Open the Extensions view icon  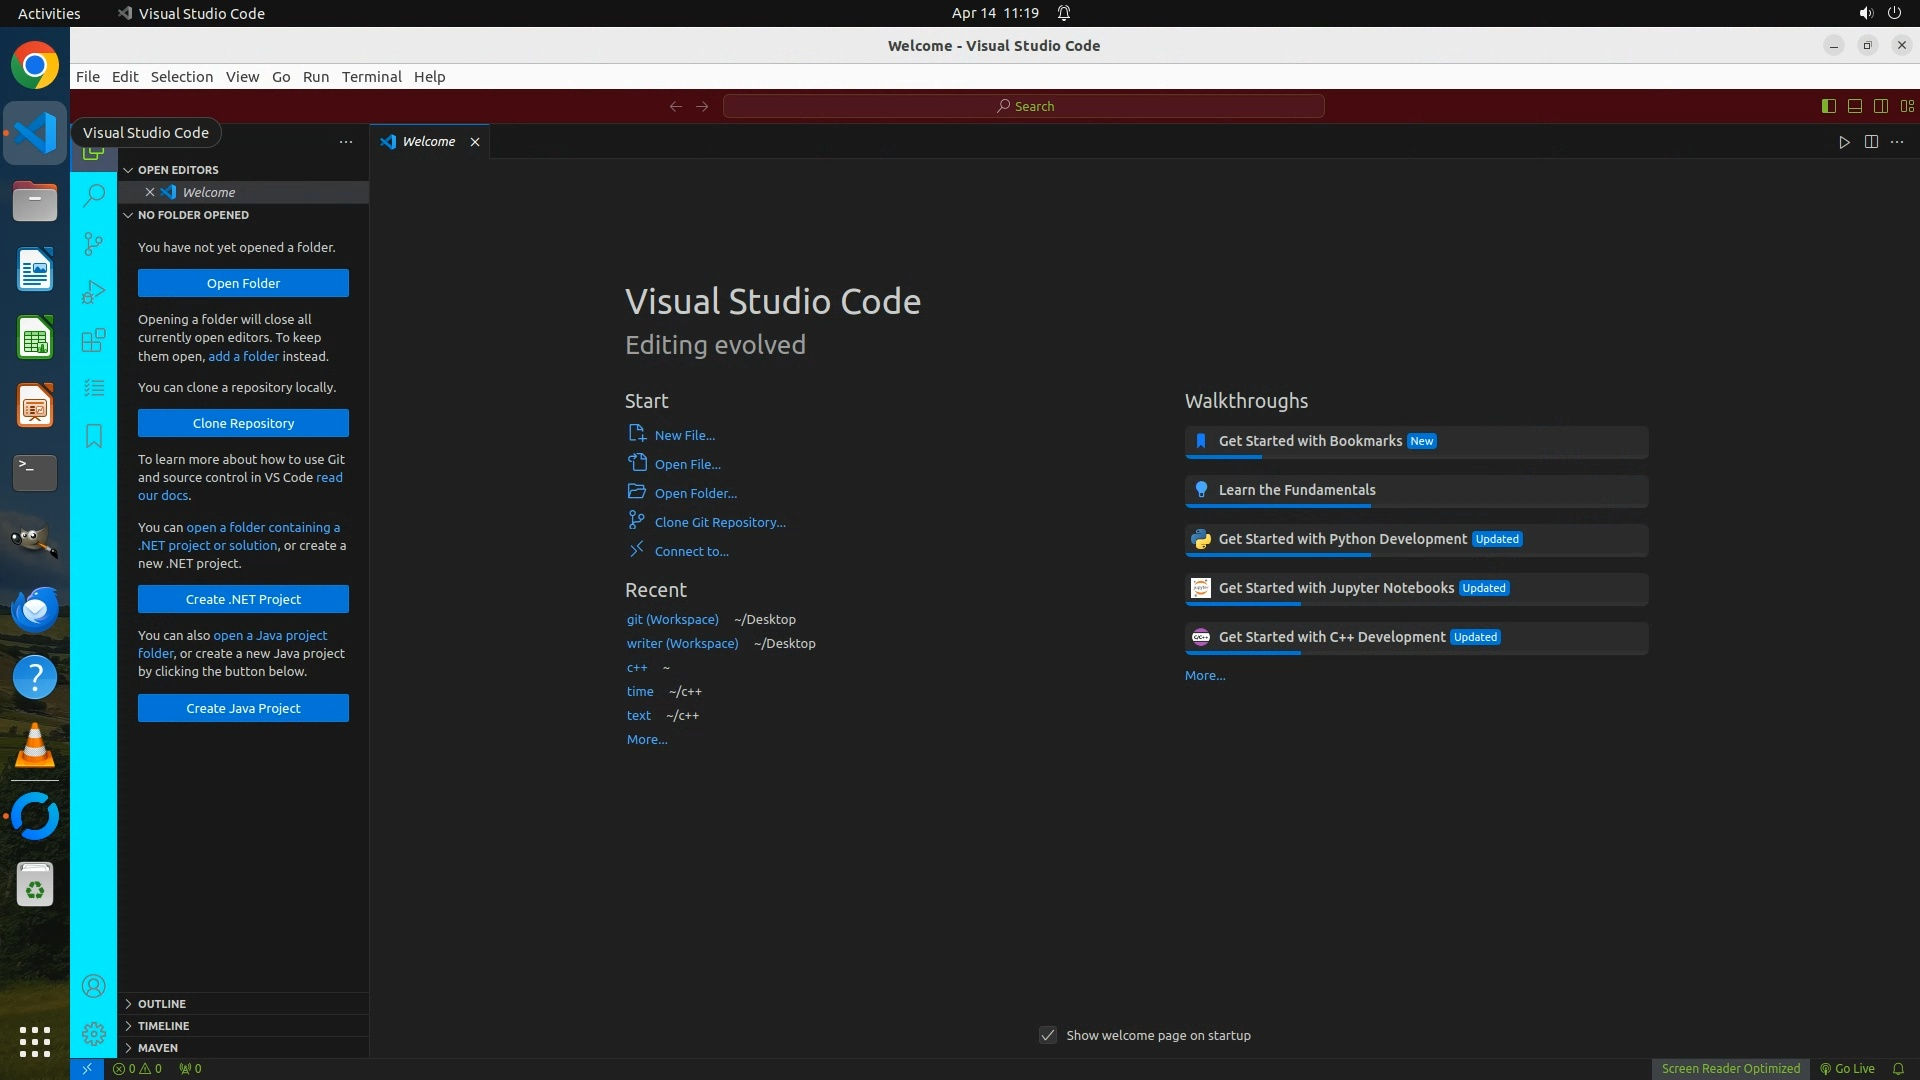coord(94,340)
